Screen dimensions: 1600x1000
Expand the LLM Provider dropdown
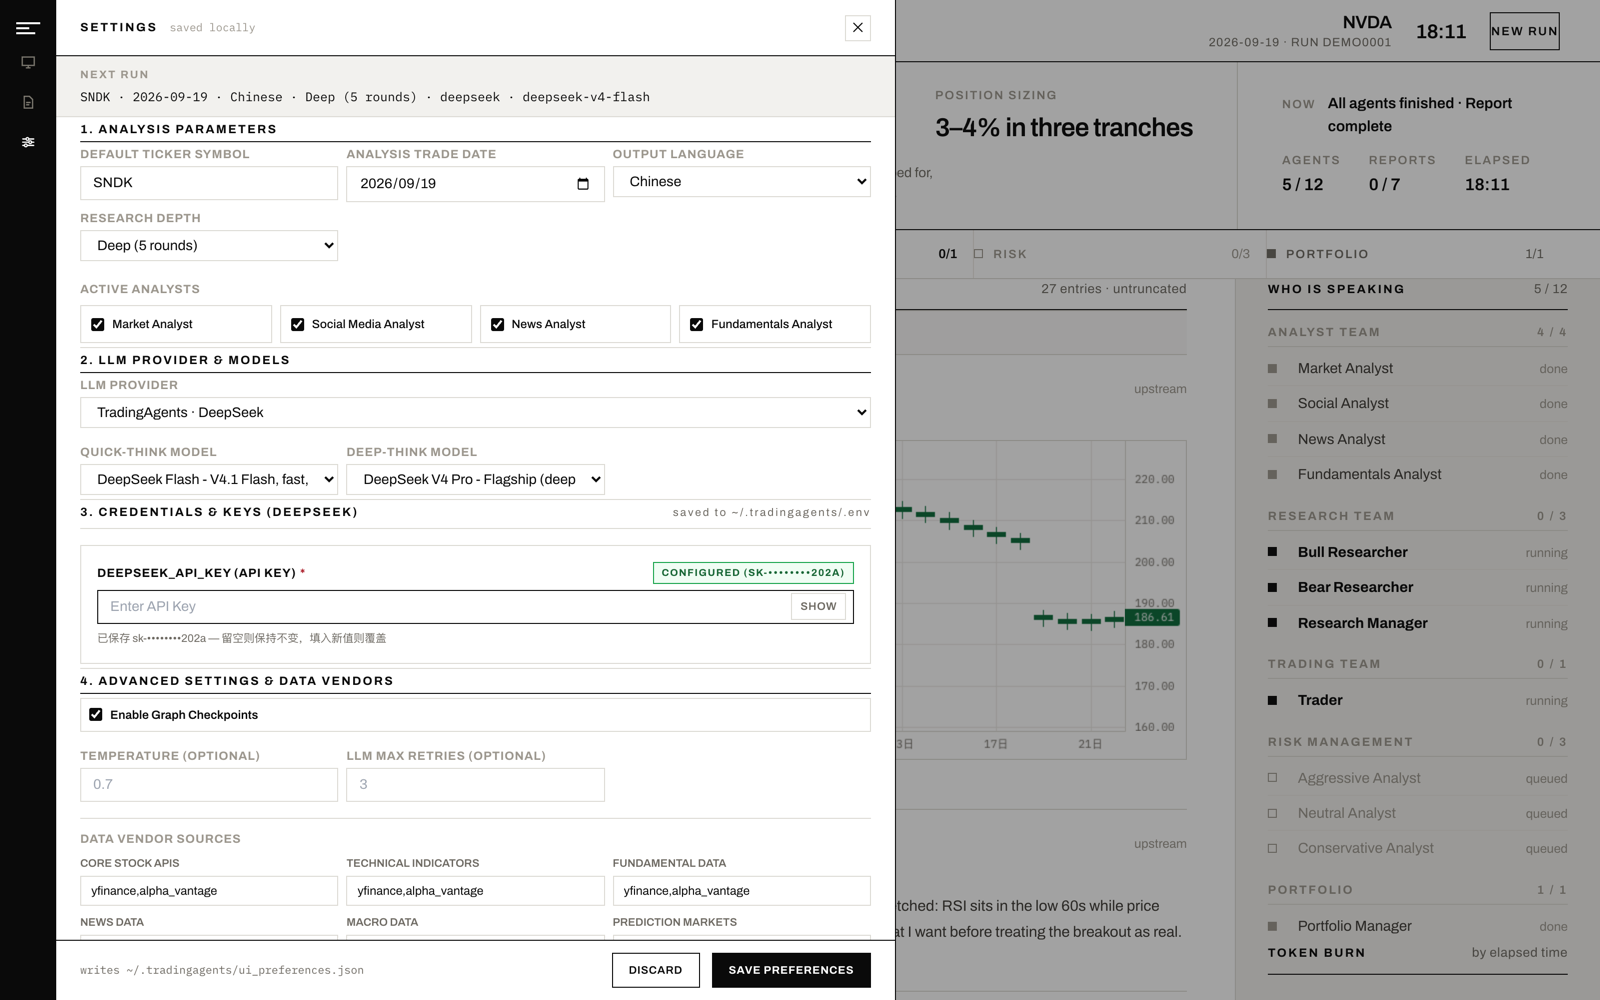click(475, 413)
